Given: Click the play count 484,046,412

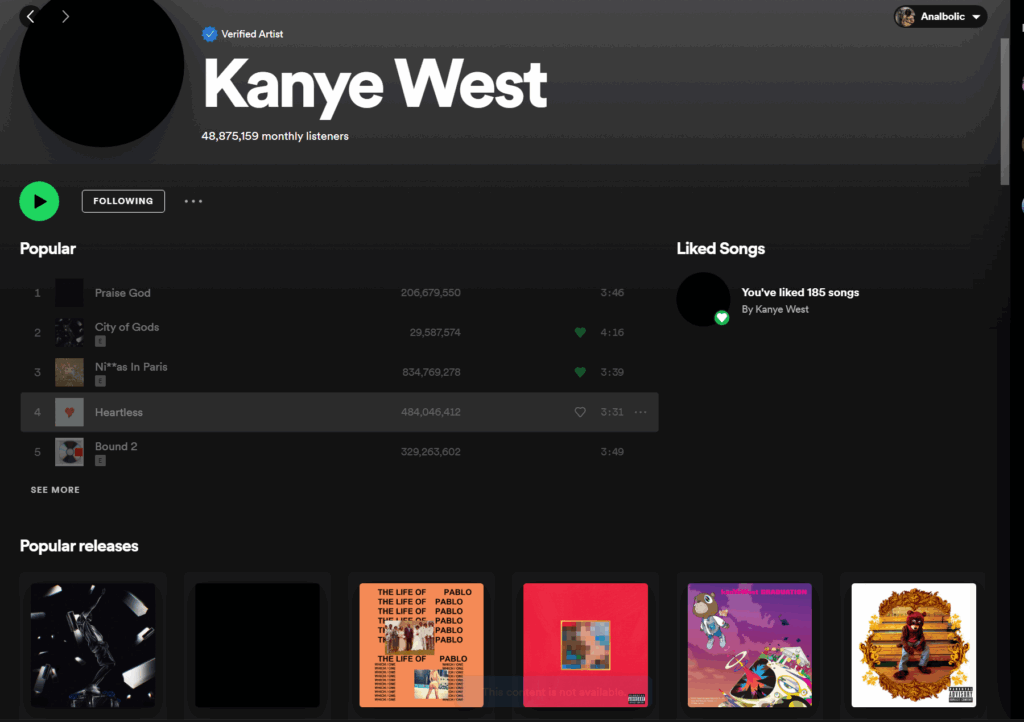Looking at the screenshot, I should (430, 412).
